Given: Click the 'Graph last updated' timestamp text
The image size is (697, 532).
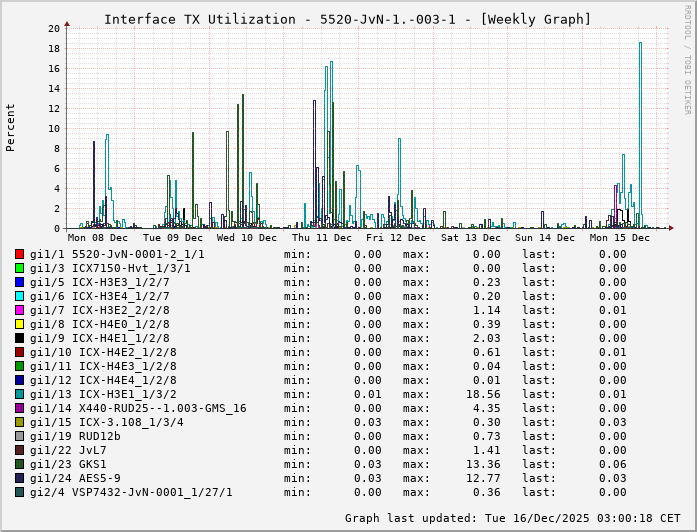Looking at the screenshot, I should coord(512,518).
